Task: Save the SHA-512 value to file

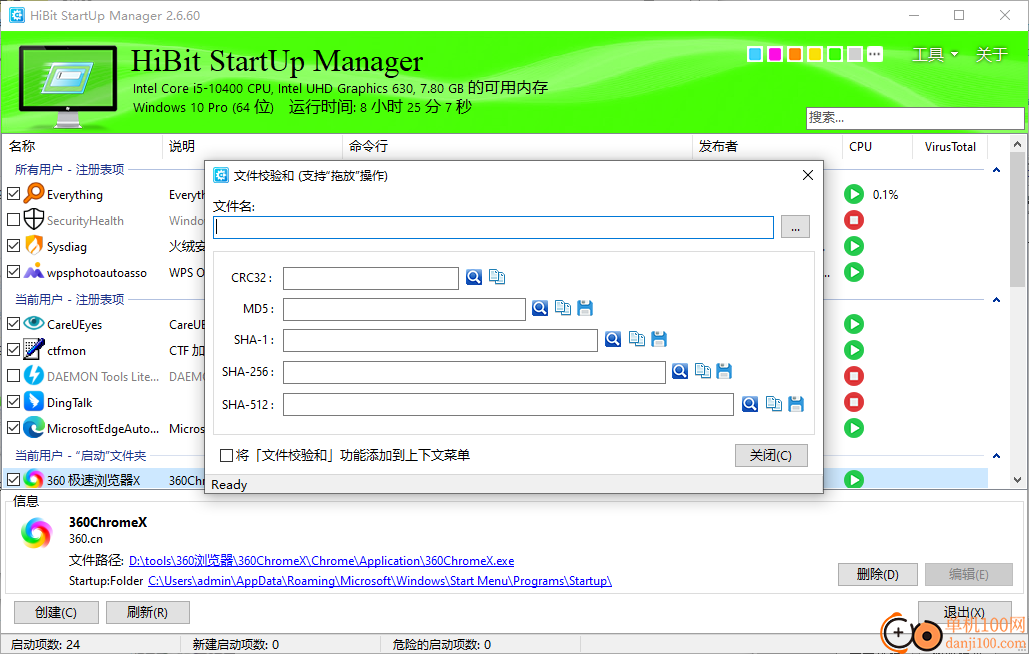Action: pyautogui.click(x=796, y=404)
